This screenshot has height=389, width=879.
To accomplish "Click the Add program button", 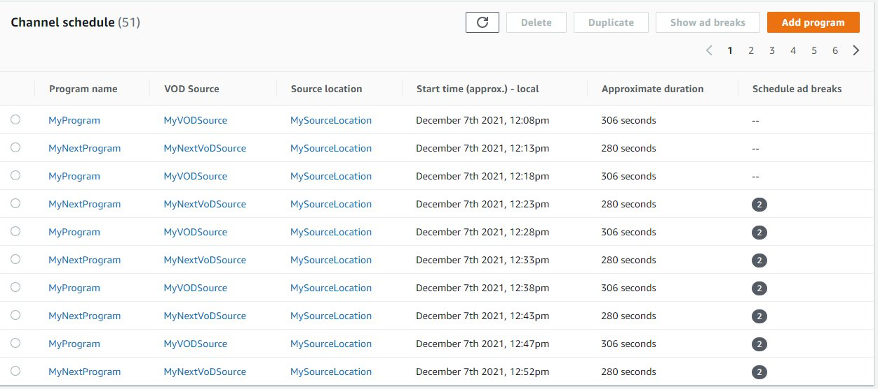I will [813, 22].
